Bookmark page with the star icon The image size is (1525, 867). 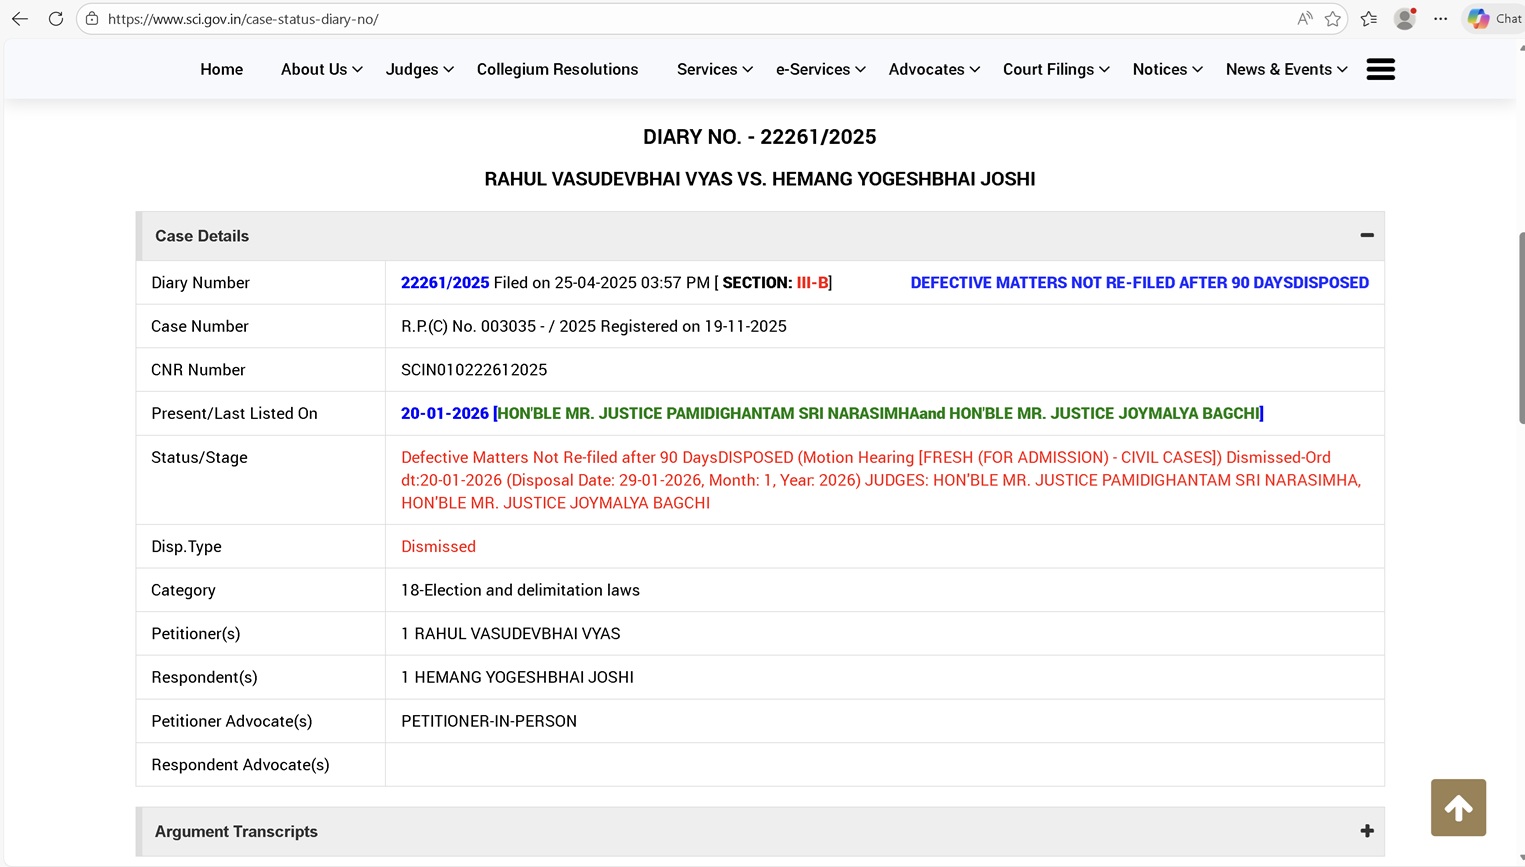point(1332,19)
